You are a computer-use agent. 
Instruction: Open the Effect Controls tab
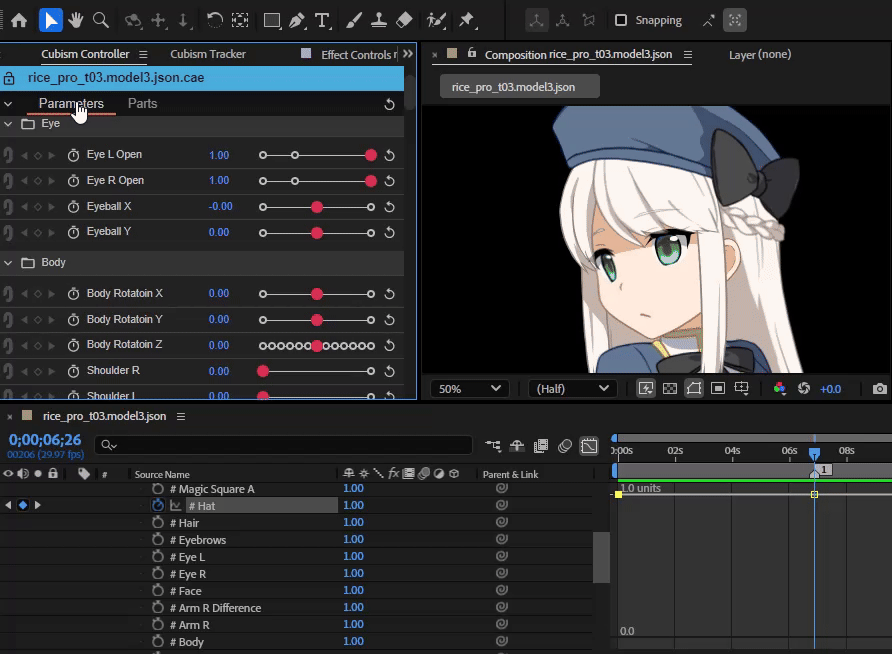(358, 55)
